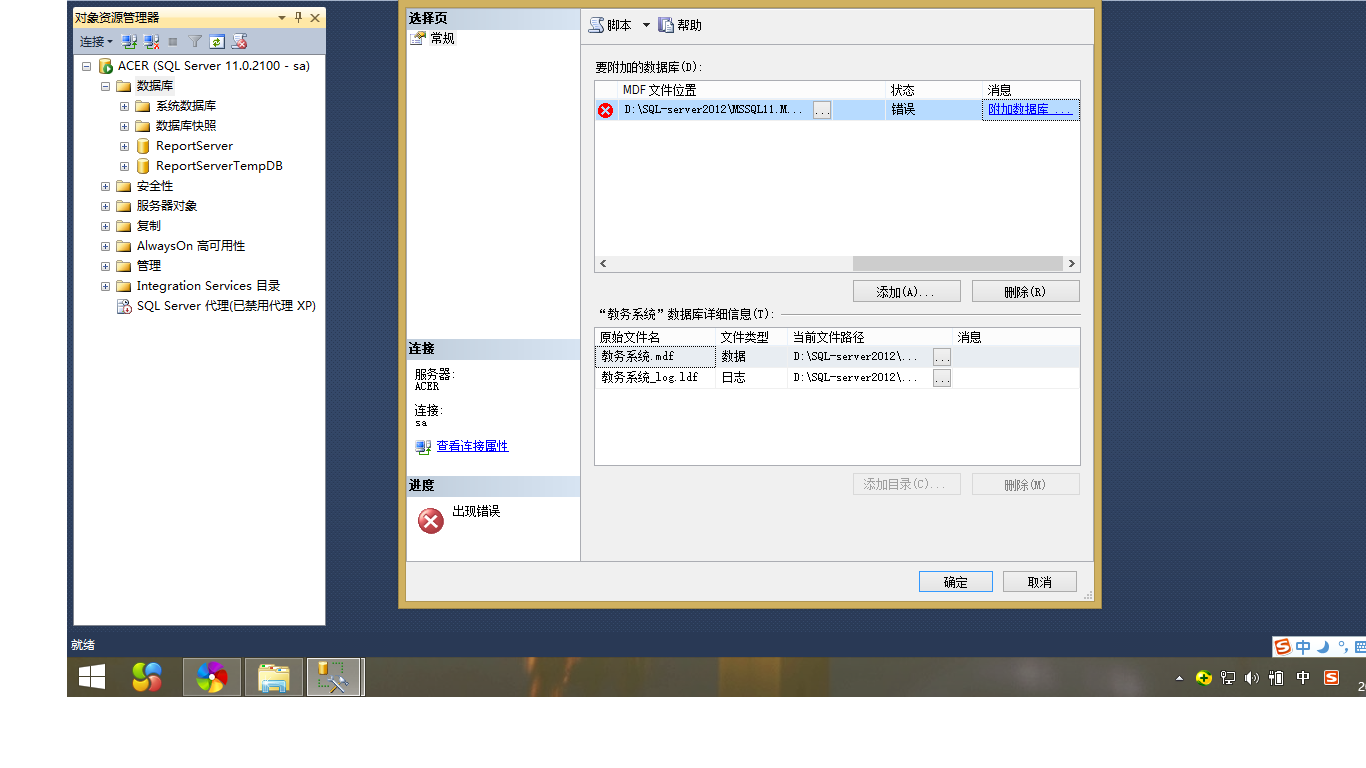Viewport: 1366px width, 768px height.
Task: Click the red error icon in MDF row
Action: (605, 110)
